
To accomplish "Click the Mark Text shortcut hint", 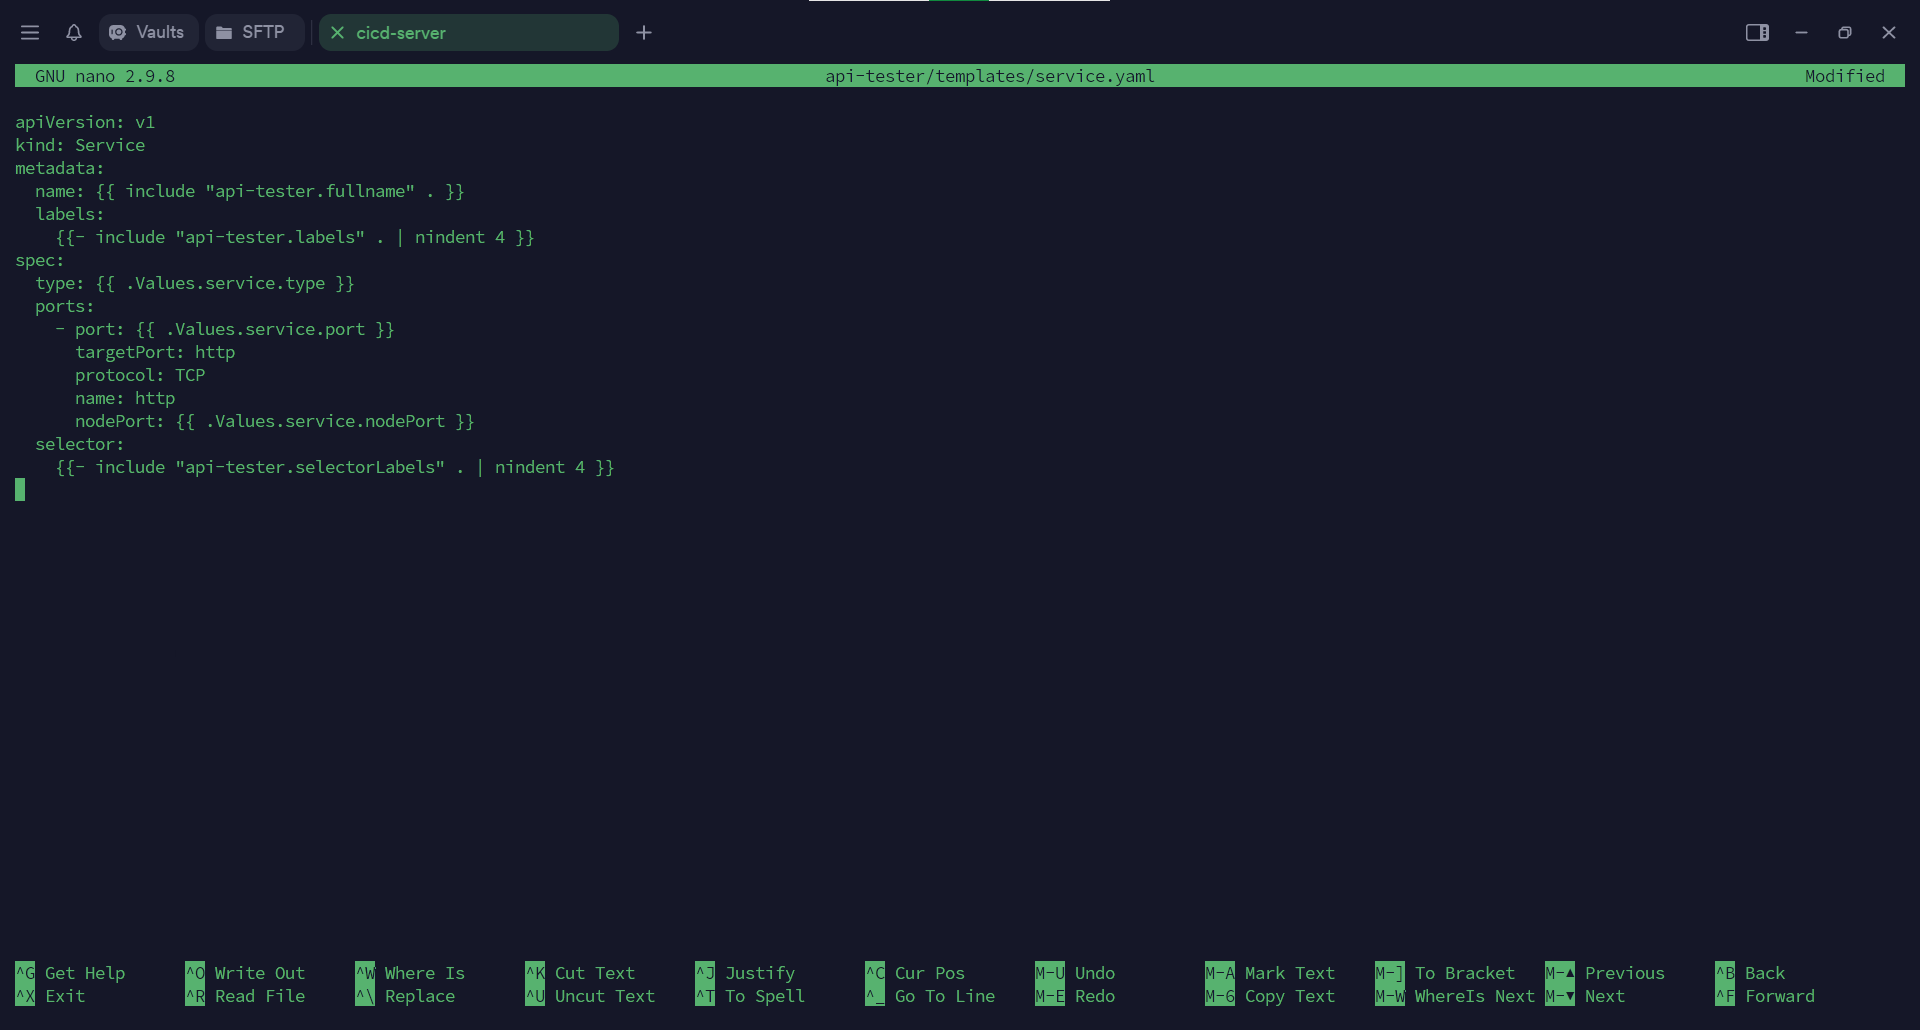I will pos(1270,973).
